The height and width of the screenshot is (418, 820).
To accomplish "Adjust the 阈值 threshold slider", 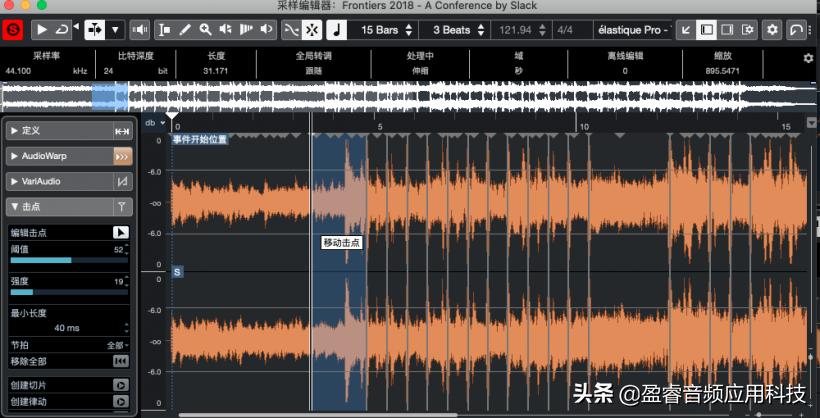I will click(x=69, y=260).
